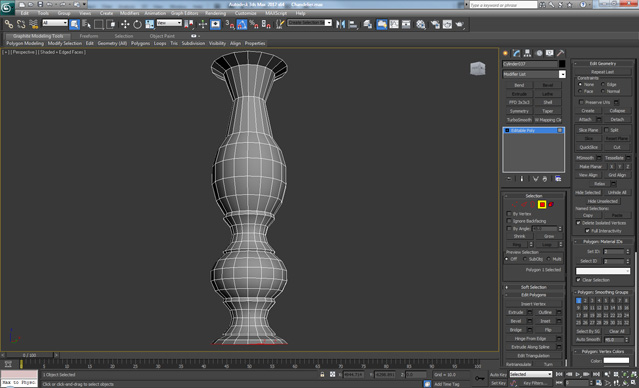This screenshot has width=639, height=388.
Task: Open the 3ds Max application menu logo
Action: pyautogui.click(x=7, y=7)
